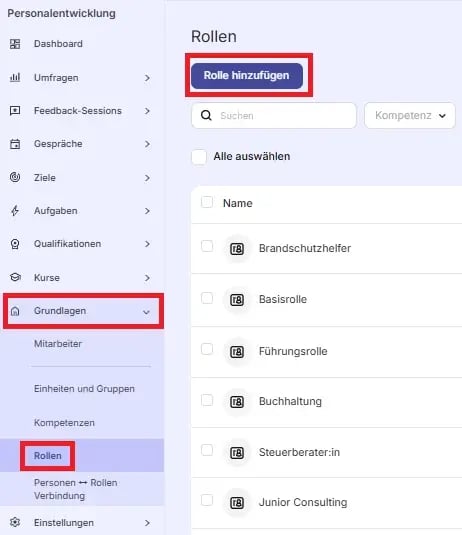This screenshot has width=462, height=535.
Task: Select the Brandschutzhelfer row checkbox
Action: [207, 246]
